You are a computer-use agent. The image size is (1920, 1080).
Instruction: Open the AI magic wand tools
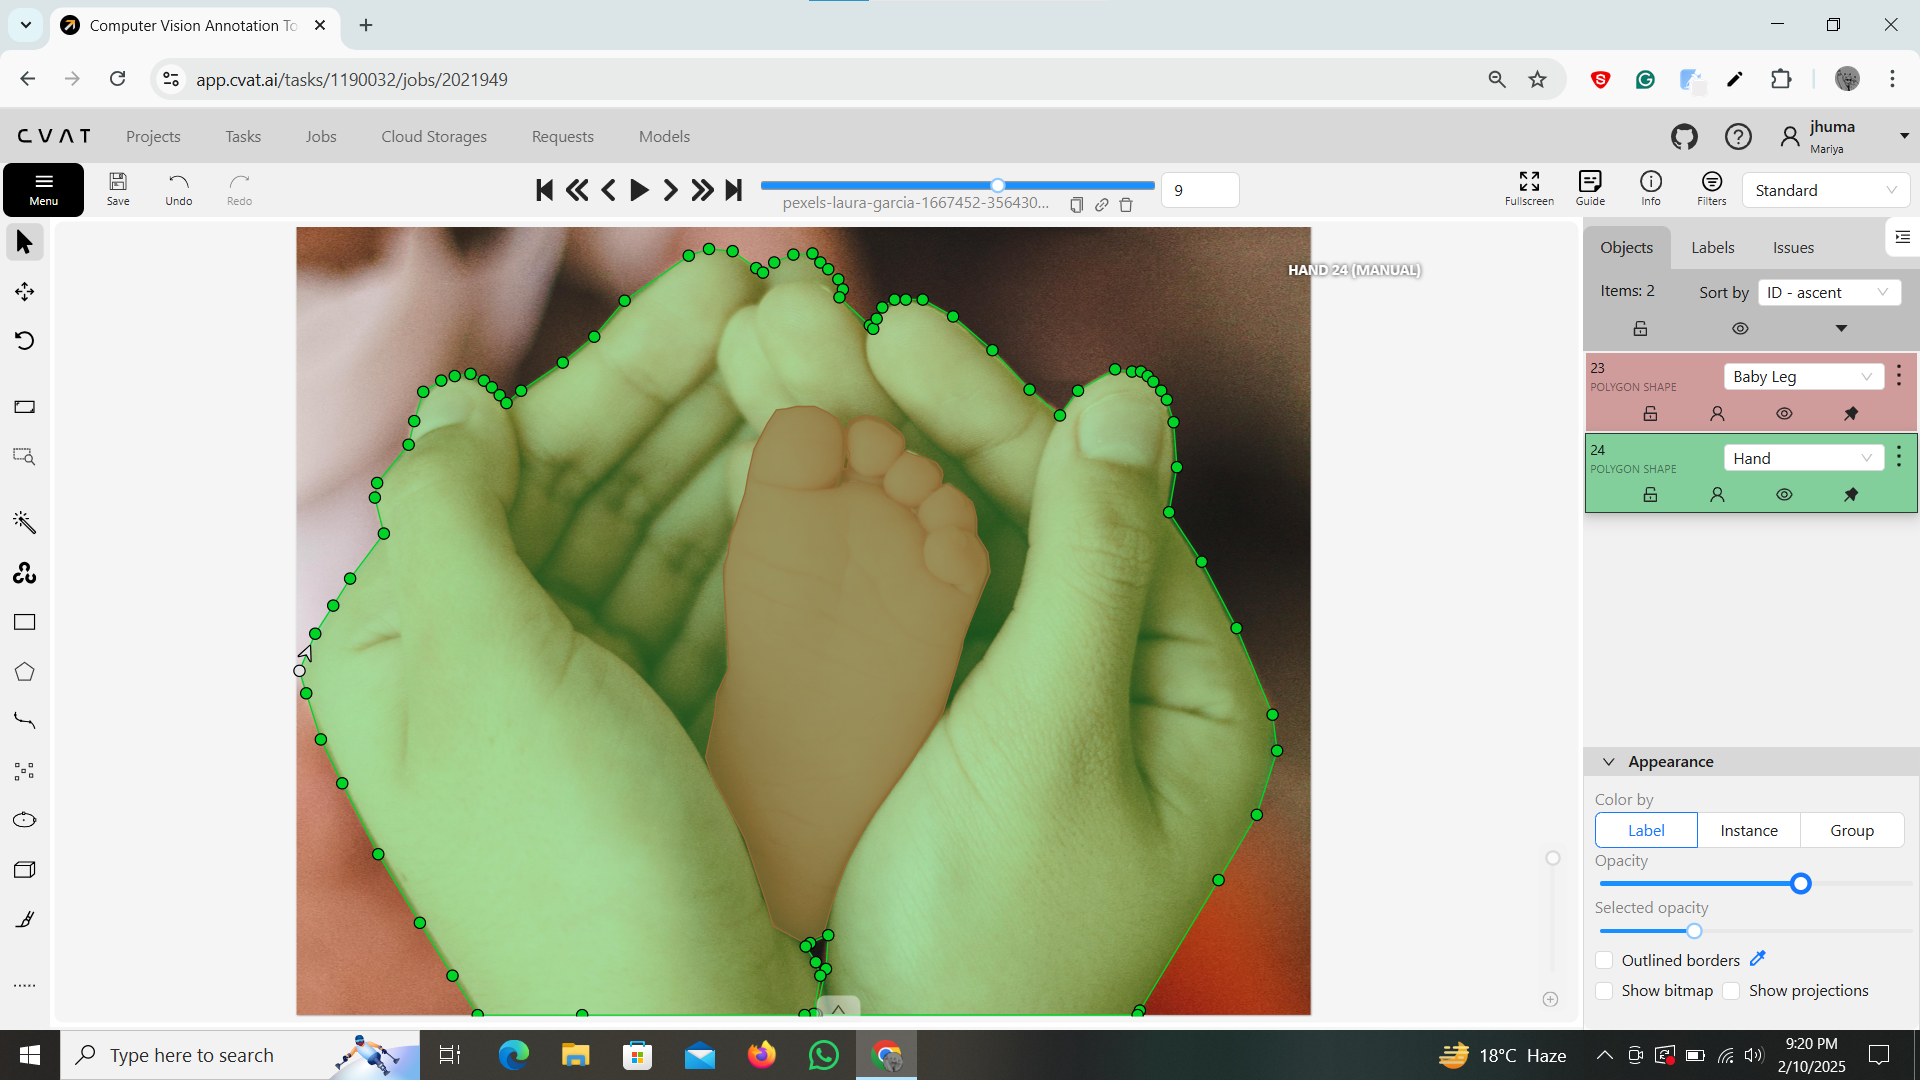(x=24, y=523)
